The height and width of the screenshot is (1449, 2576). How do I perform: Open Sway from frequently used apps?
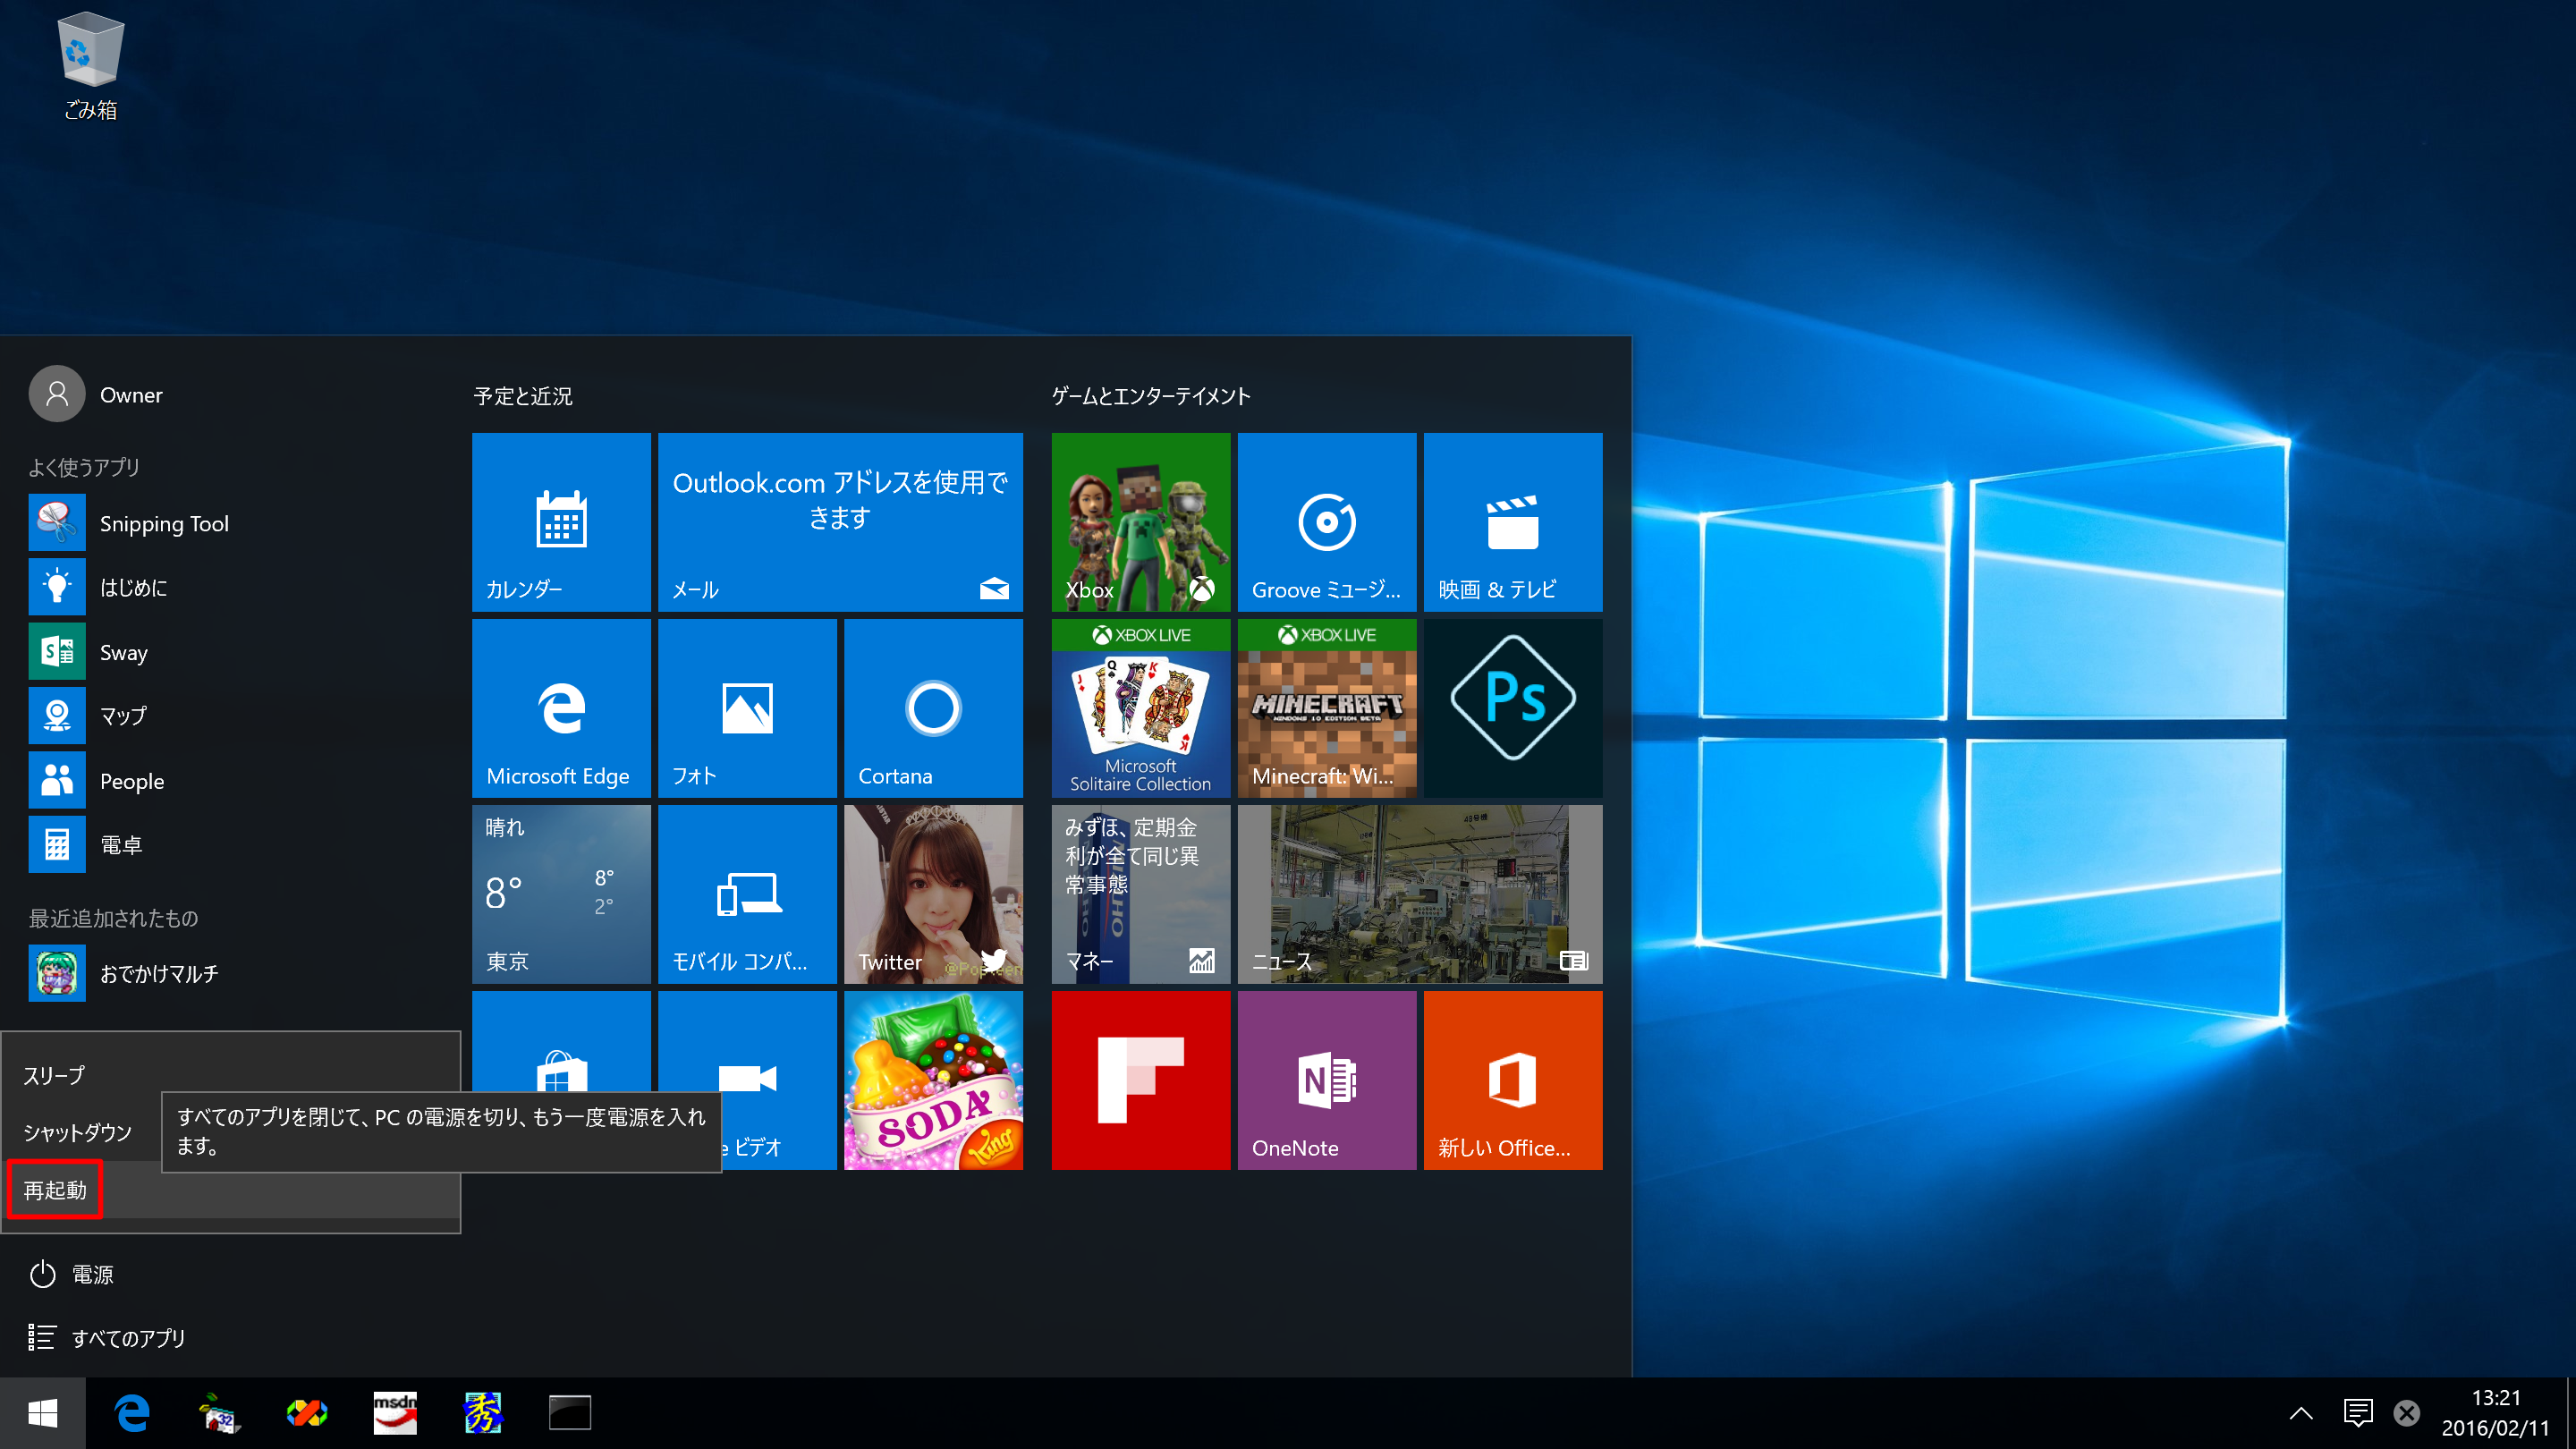coord(230,652)
